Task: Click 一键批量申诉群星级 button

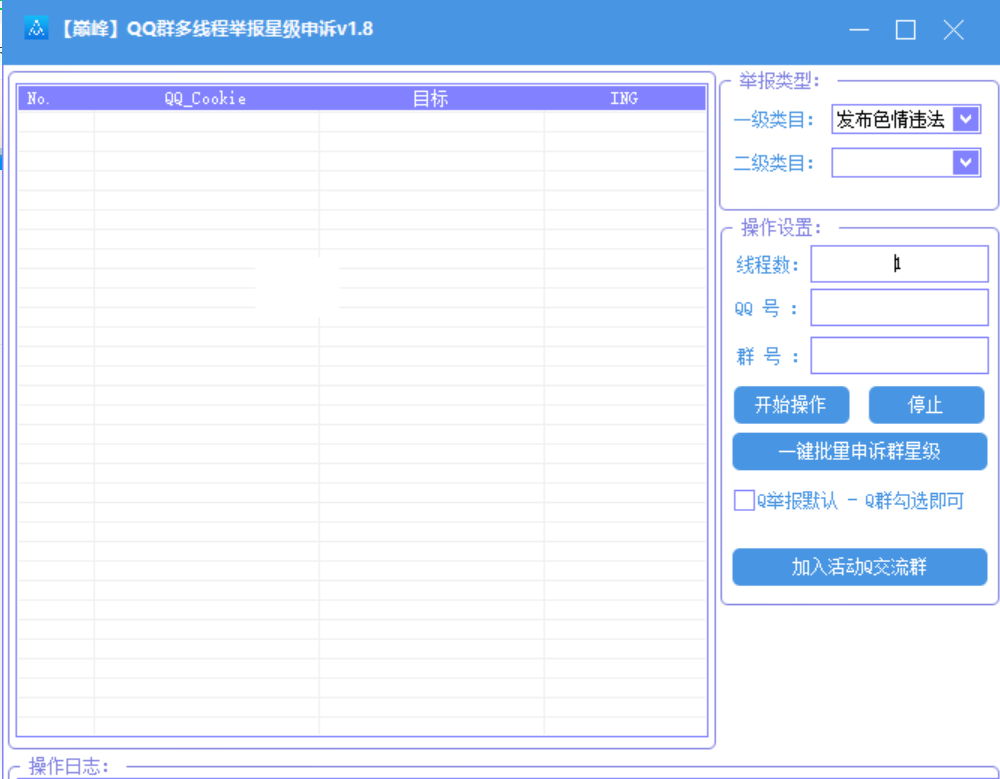Action: pos(859,451)
